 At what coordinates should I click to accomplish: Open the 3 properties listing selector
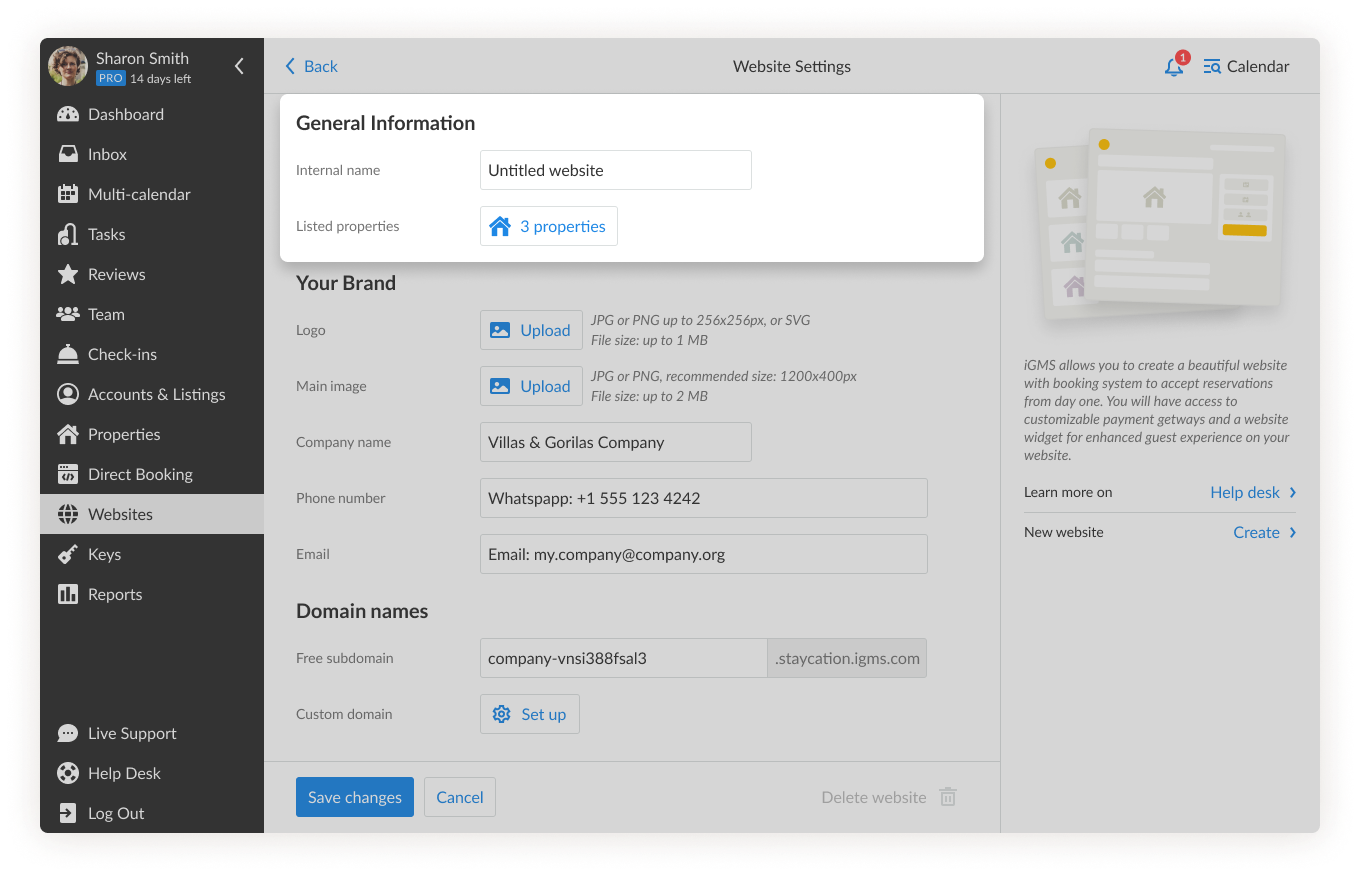[549, 227]
